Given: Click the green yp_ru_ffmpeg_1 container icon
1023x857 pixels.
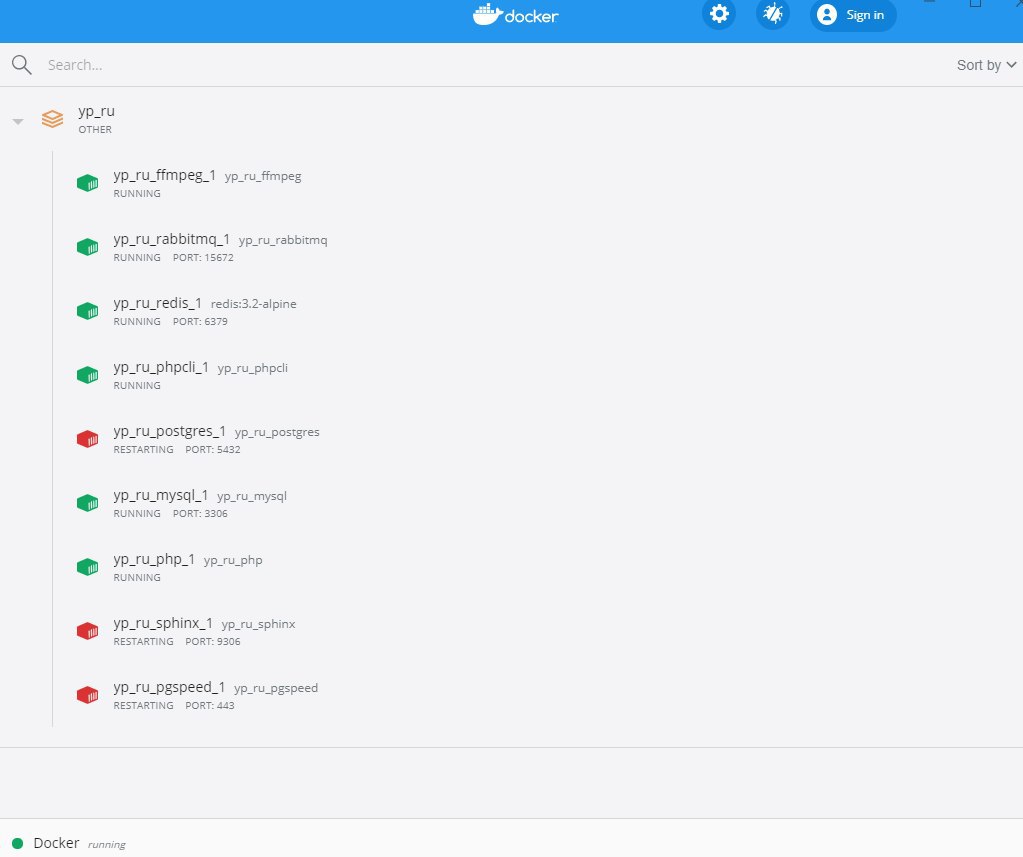Looking at the screenshot, I should point(87,183).
